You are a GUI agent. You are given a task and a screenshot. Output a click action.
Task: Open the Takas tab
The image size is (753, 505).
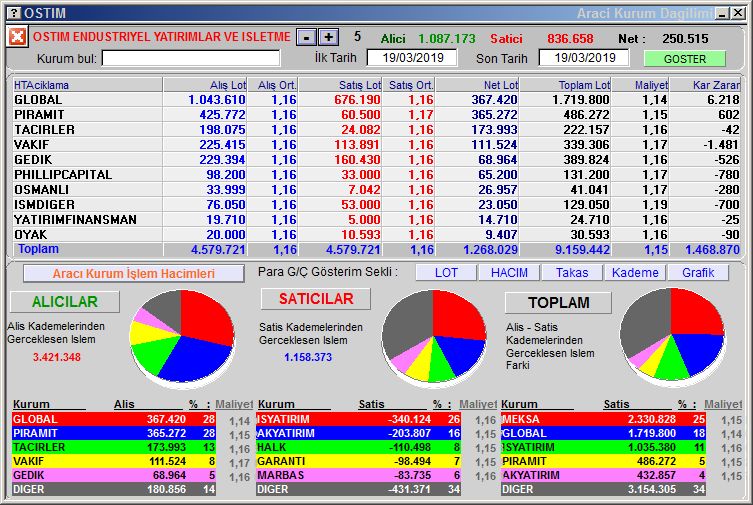click(572, 273)
